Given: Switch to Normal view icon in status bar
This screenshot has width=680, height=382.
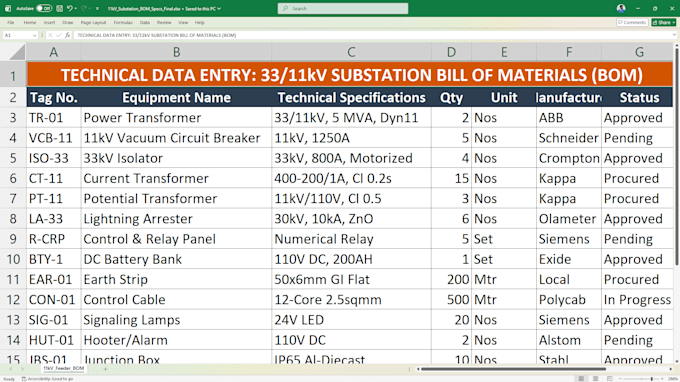Looking at the screenshot, I should coord(581,379).
